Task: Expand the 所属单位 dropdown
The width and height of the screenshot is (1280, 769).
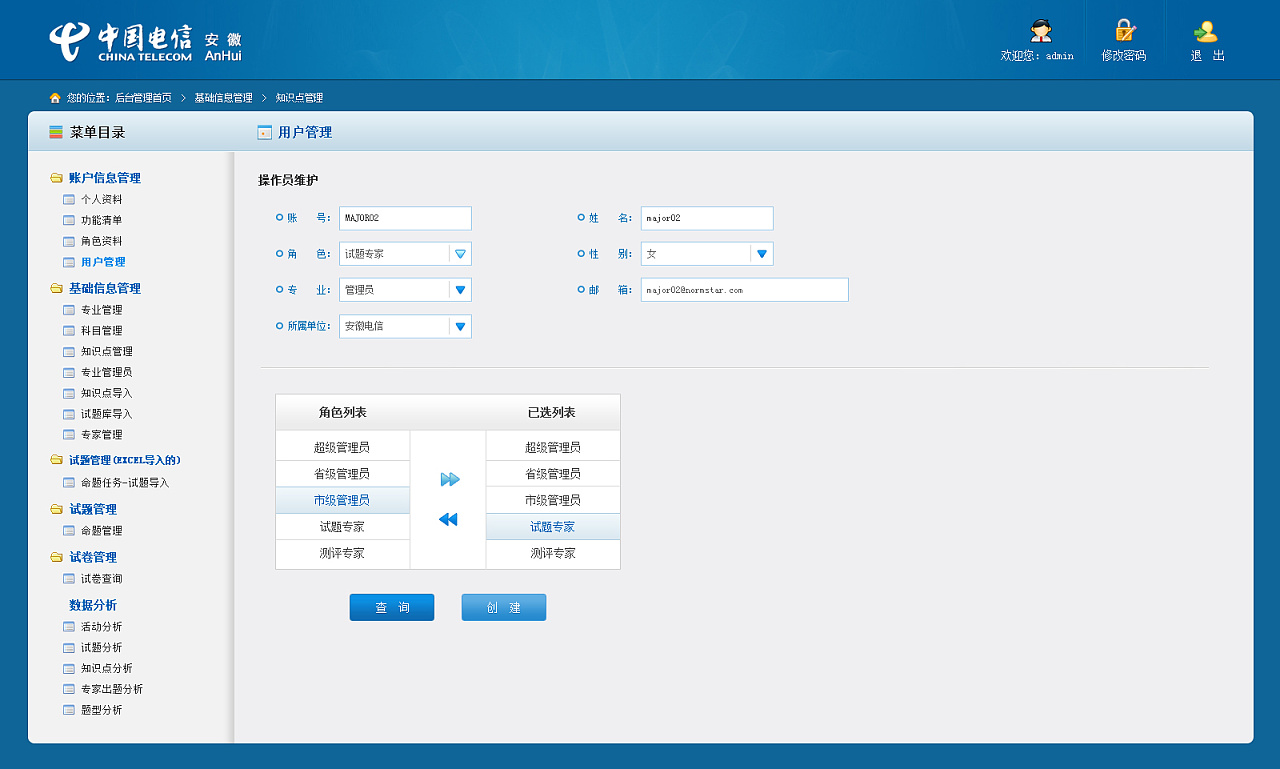Action: 460,326
